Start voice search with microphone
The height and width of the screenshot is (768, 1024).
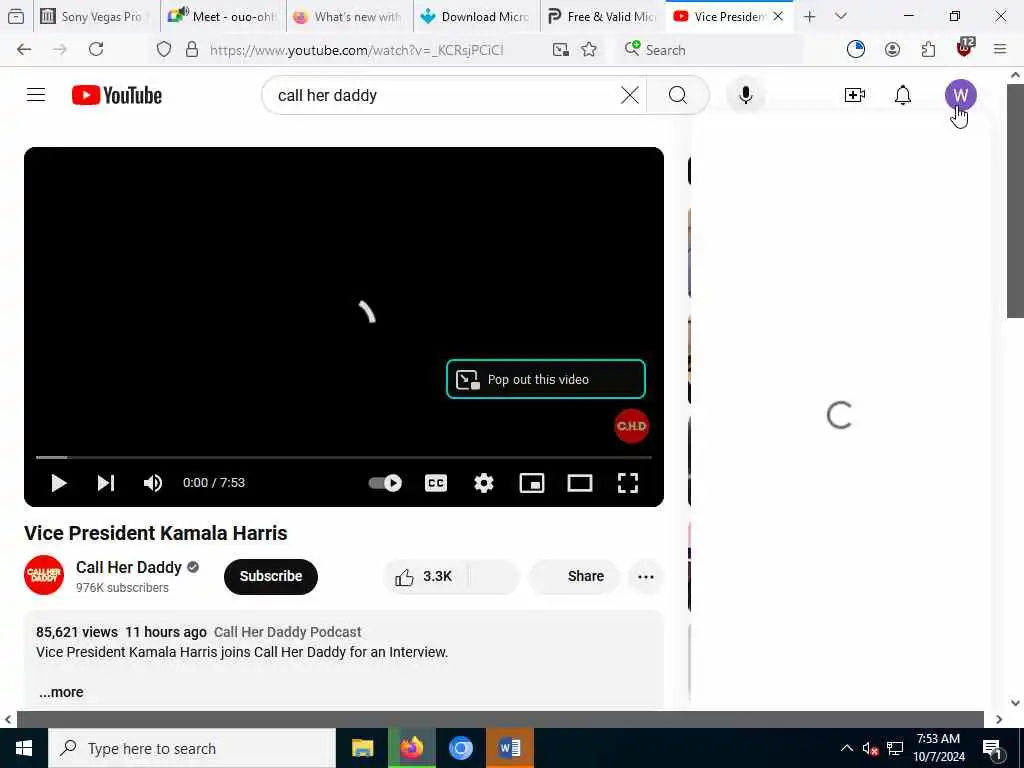(x=745, y=95)
